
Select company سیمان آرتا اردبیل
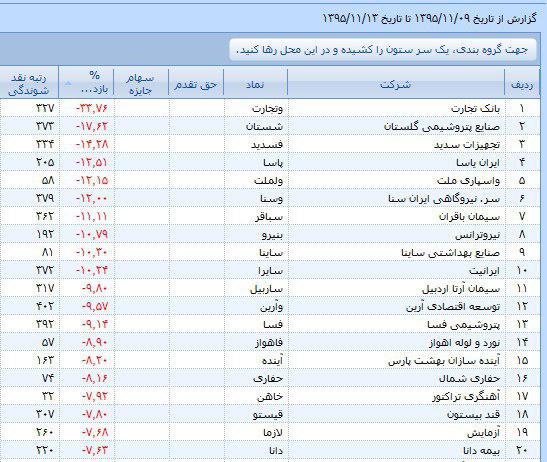pyautogui.click(x=461, y=289)
